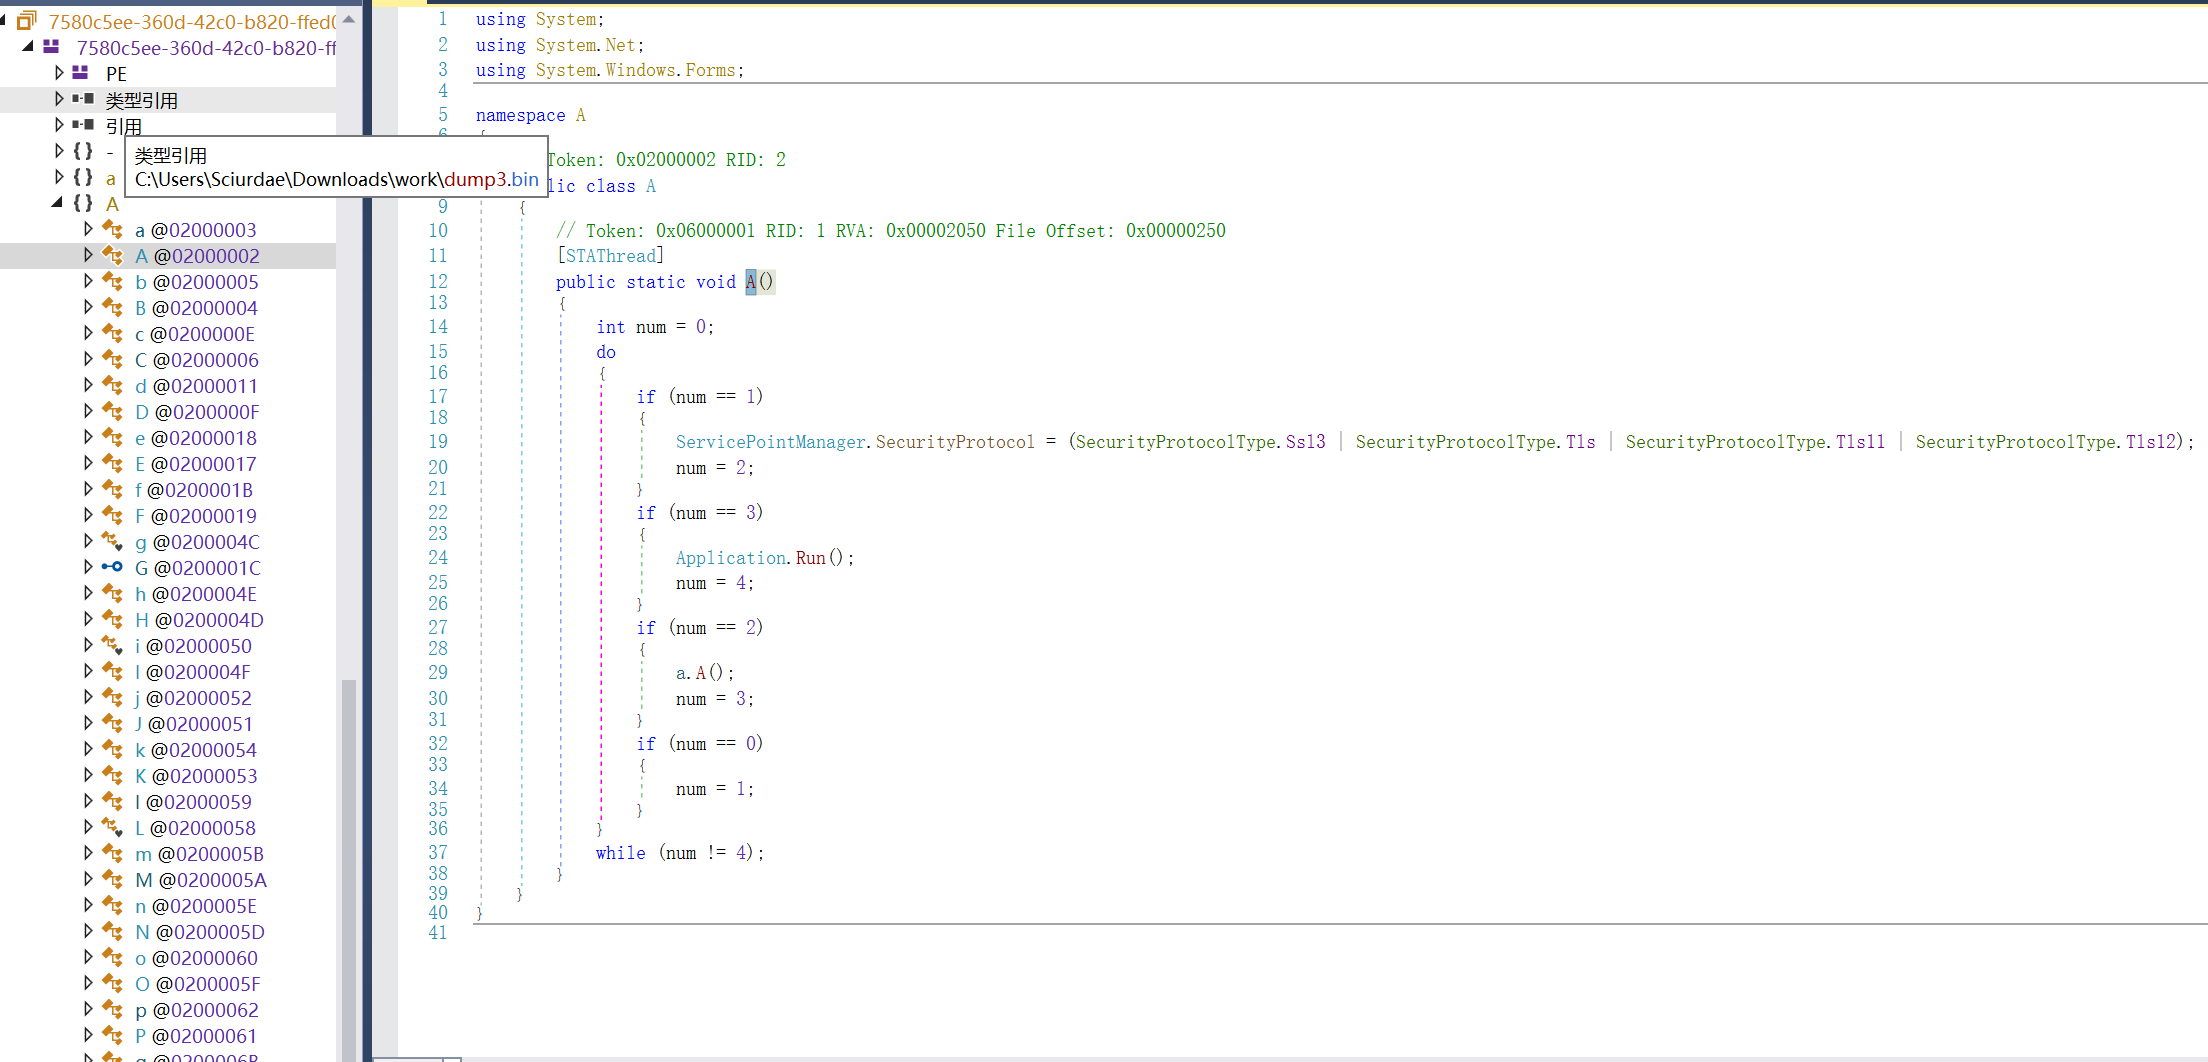
Task: Click the [STAThread] attribute text
Action: (610, 256)
